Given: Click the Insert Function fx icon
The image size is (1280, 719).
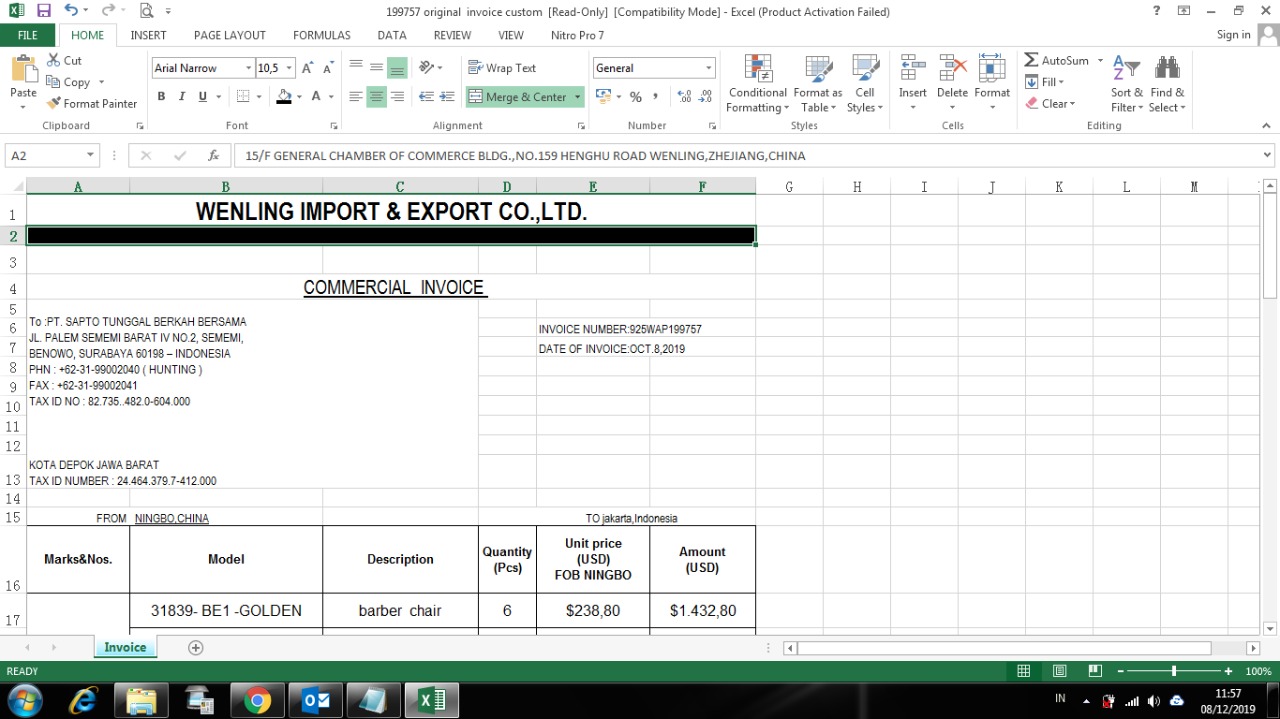Looking at the screenshot, I should 213,156.
